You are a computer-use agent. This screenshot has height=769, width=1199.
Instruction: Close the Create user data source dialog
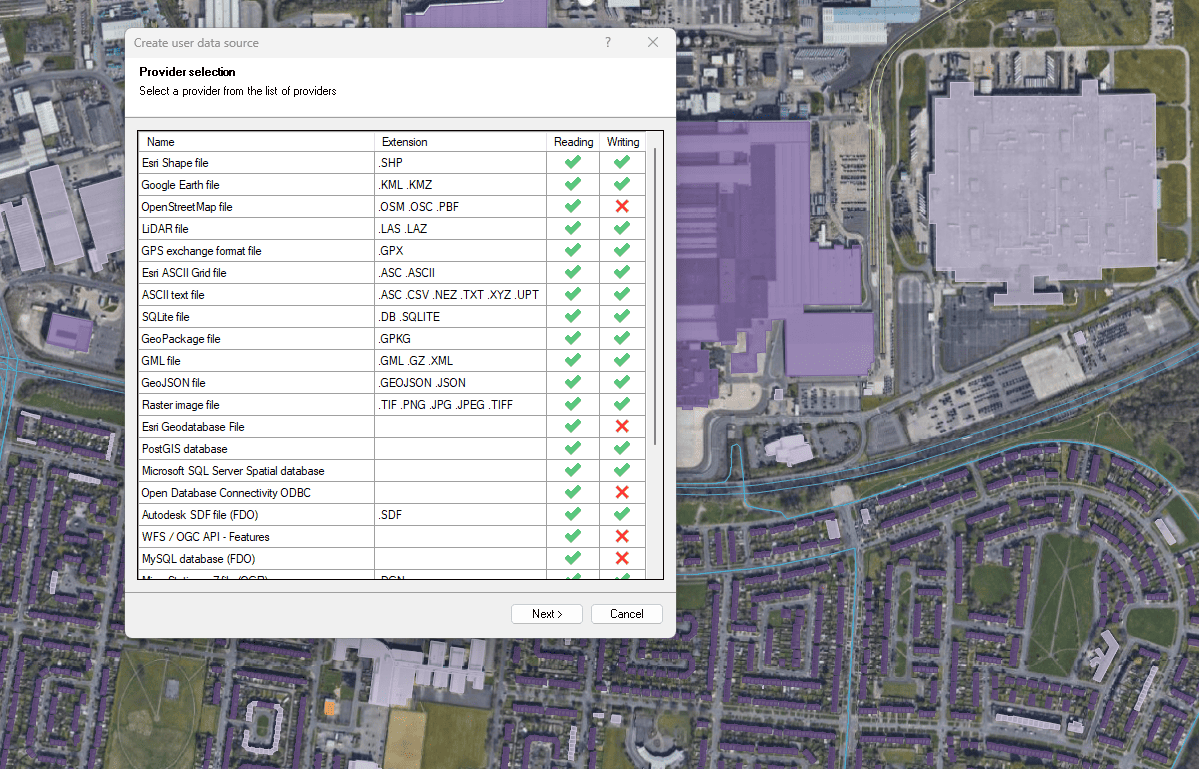point(653,43)
